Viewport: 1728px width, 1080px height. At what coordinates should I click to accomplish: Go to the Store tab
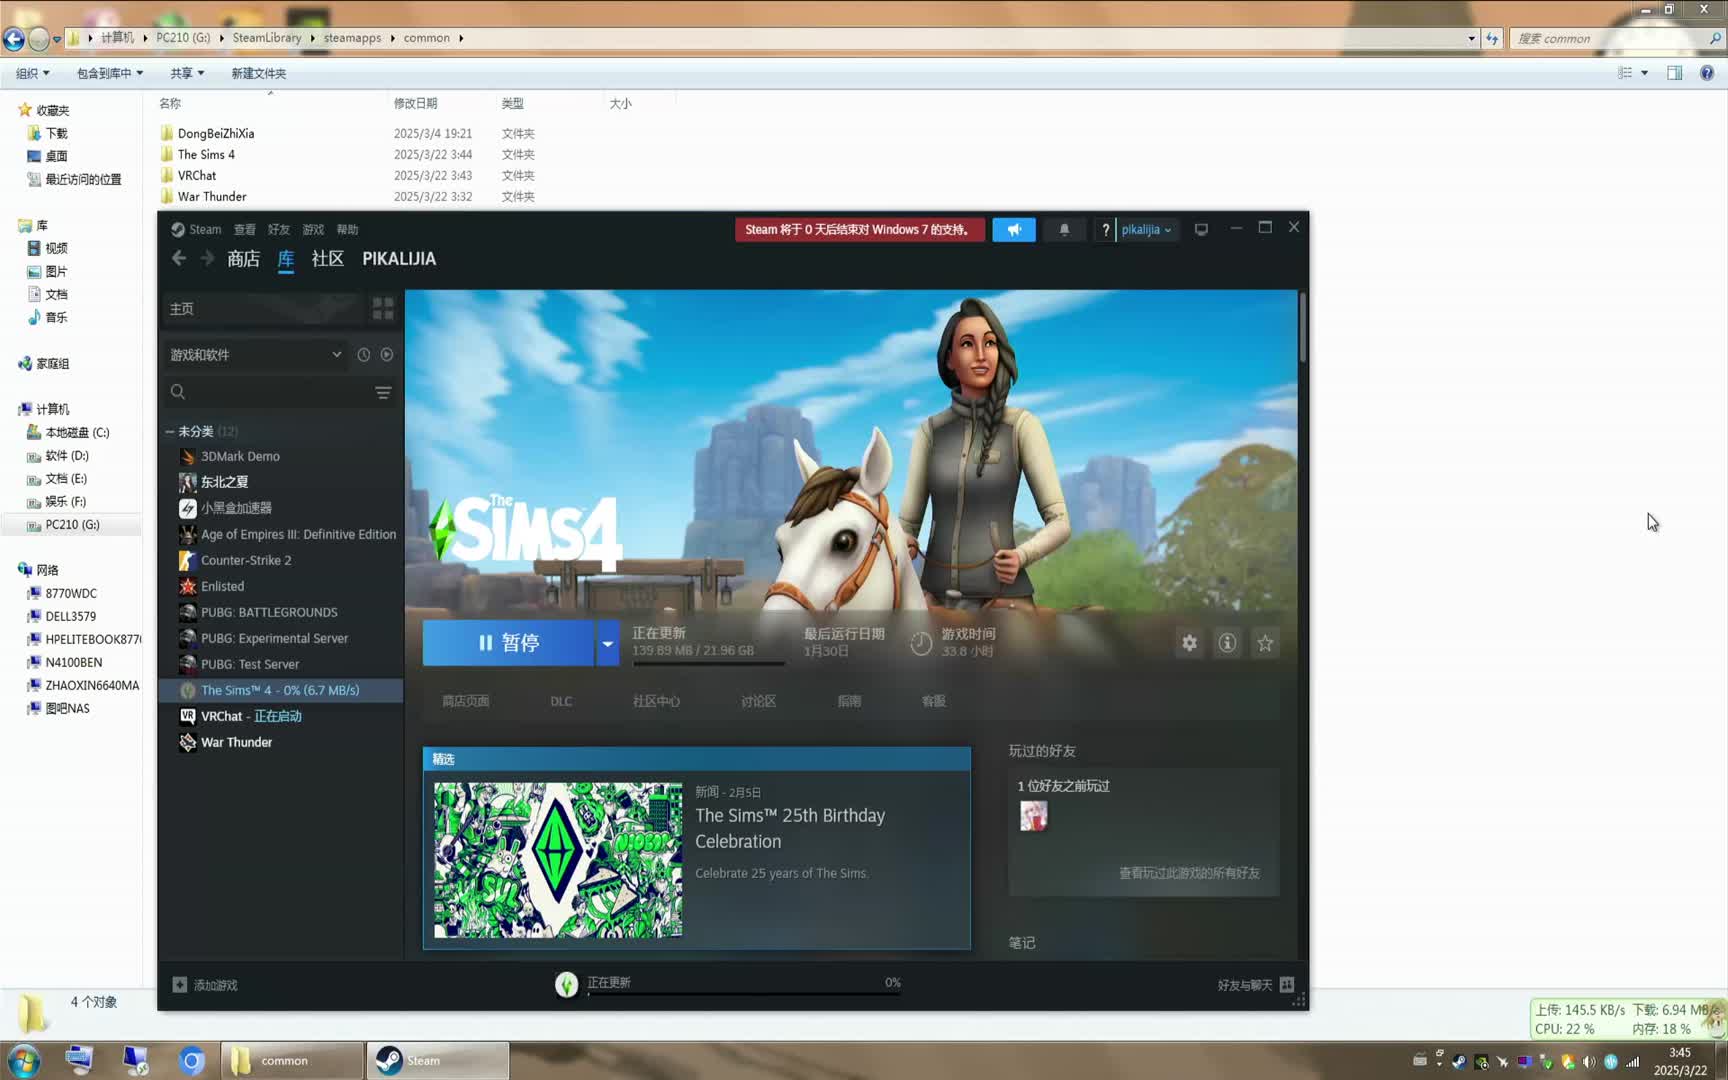click(243, 259)
